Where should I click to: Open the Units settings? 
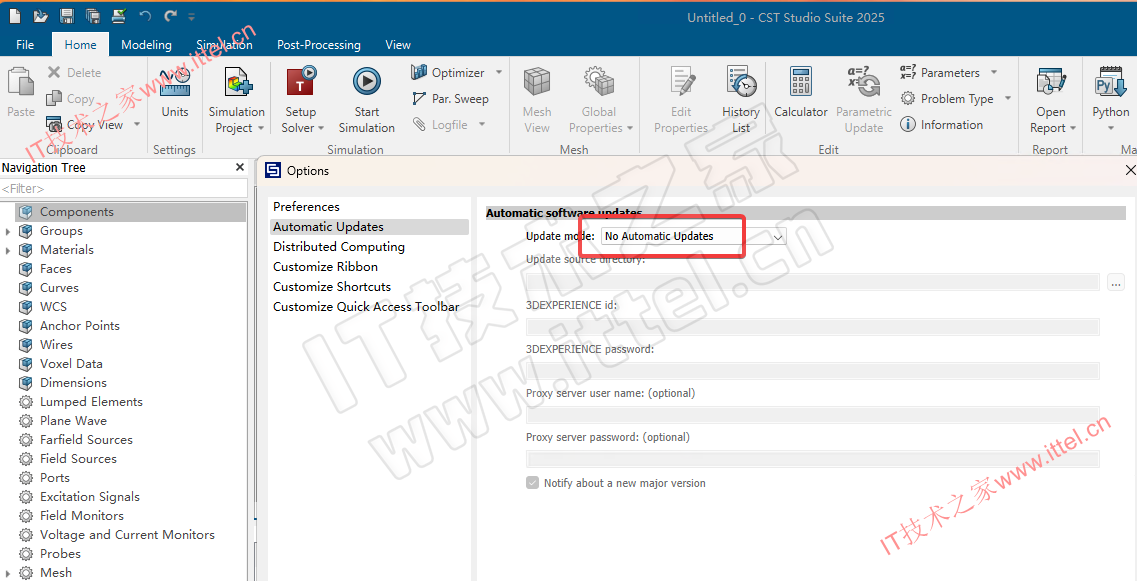click(175, 91)
